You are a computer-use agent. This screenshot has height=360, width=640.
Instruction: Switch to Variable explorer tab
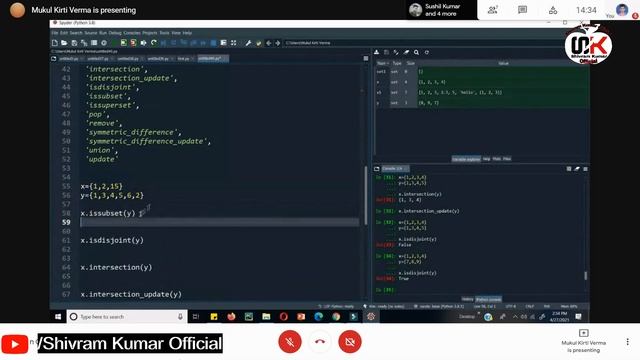[466, 159]
